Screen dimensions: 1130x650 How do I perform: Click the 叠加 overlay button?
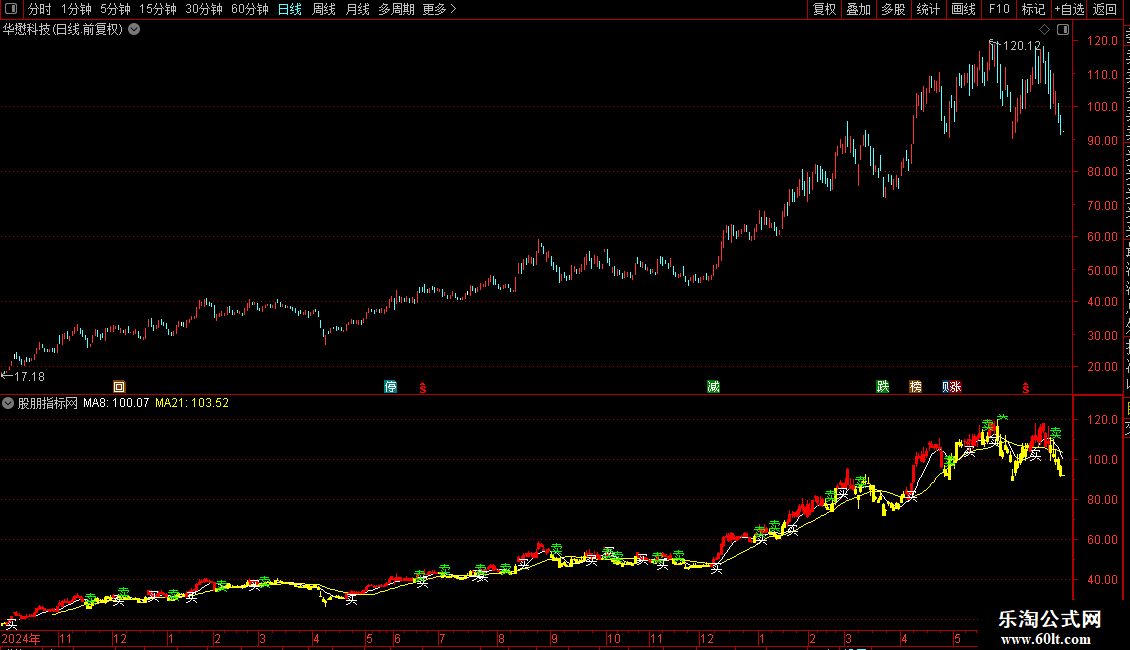[x=858, y=9]
